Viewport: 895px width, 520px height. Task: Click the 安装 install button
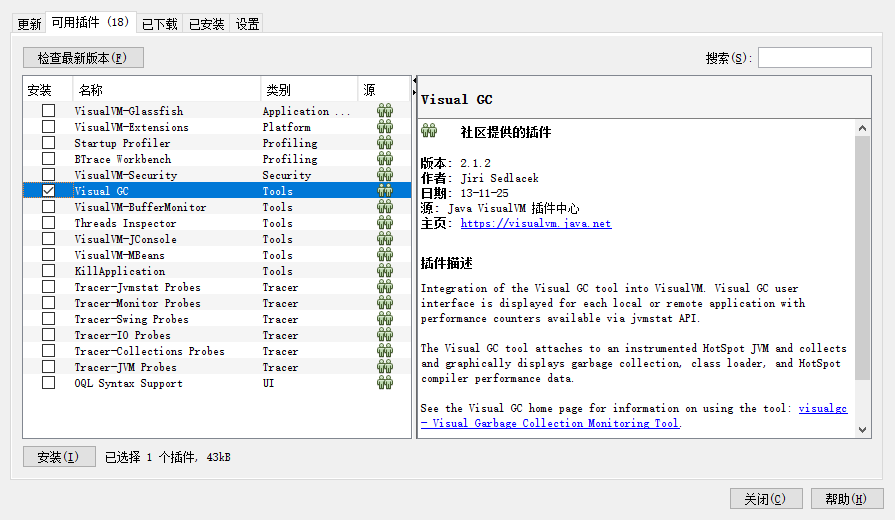[x=59, y=457]
